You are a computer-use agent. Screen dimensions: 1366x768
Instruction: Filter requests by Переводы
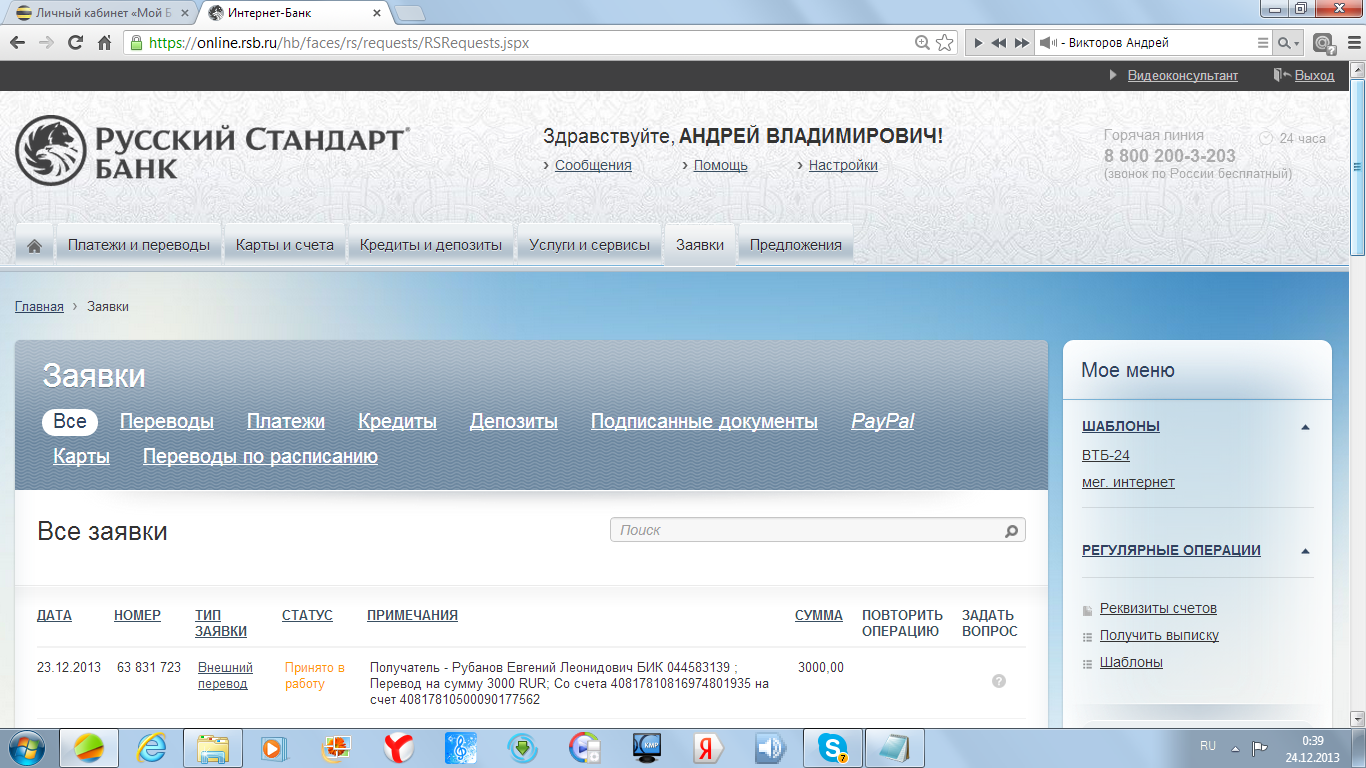pyautogui.click(x=167, y=421)
